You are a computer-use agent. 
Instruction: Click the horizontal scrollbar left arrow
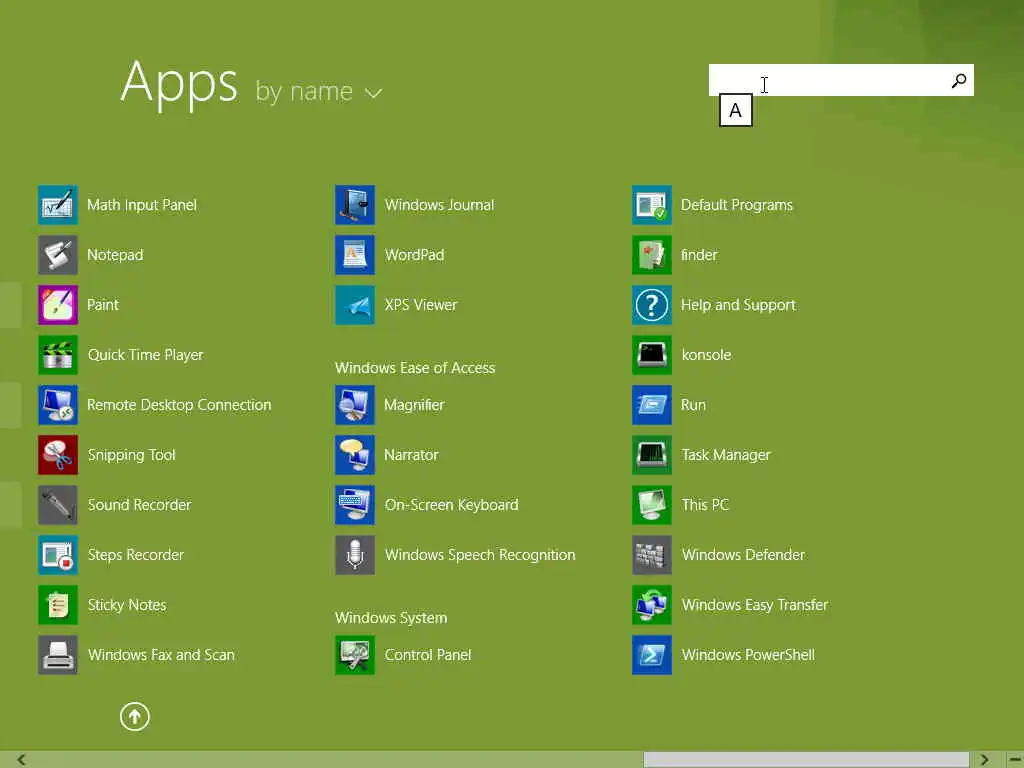22,760
